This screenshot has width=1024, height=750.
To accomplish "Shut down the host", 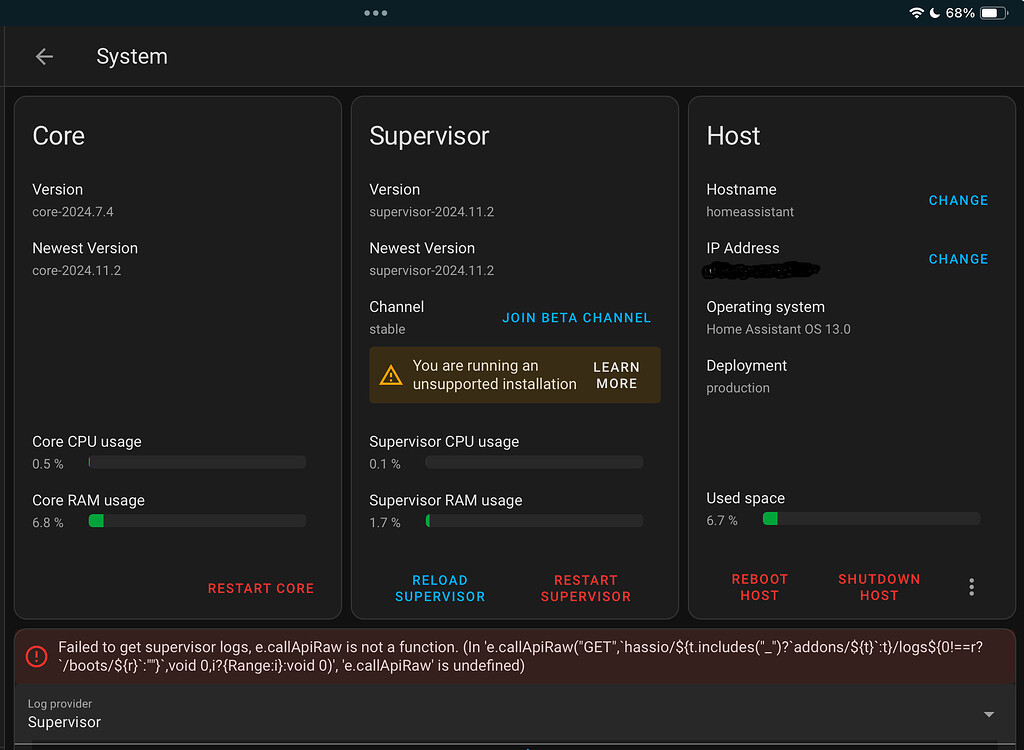I will pyautogui.click(x=879, y=587).
